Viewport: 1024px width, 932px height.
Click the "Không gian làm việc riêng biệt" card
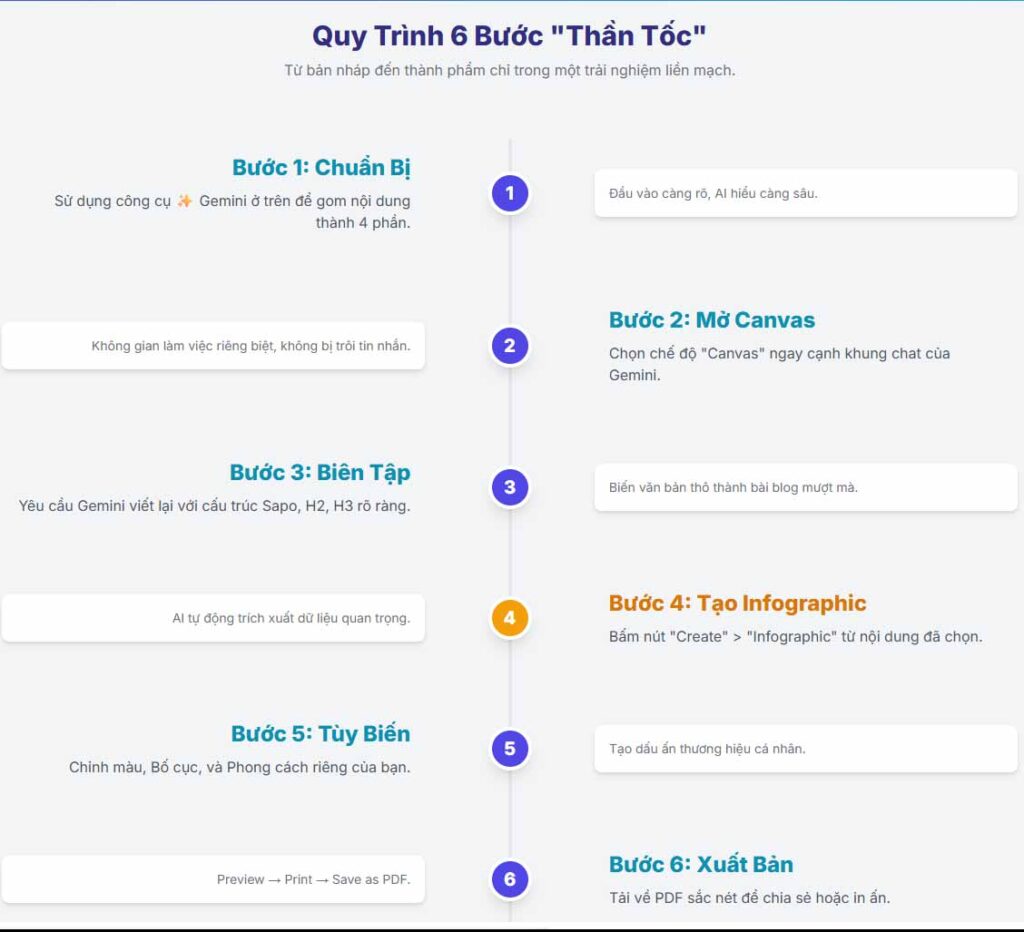pyautogui.click(x=213, y=346)
